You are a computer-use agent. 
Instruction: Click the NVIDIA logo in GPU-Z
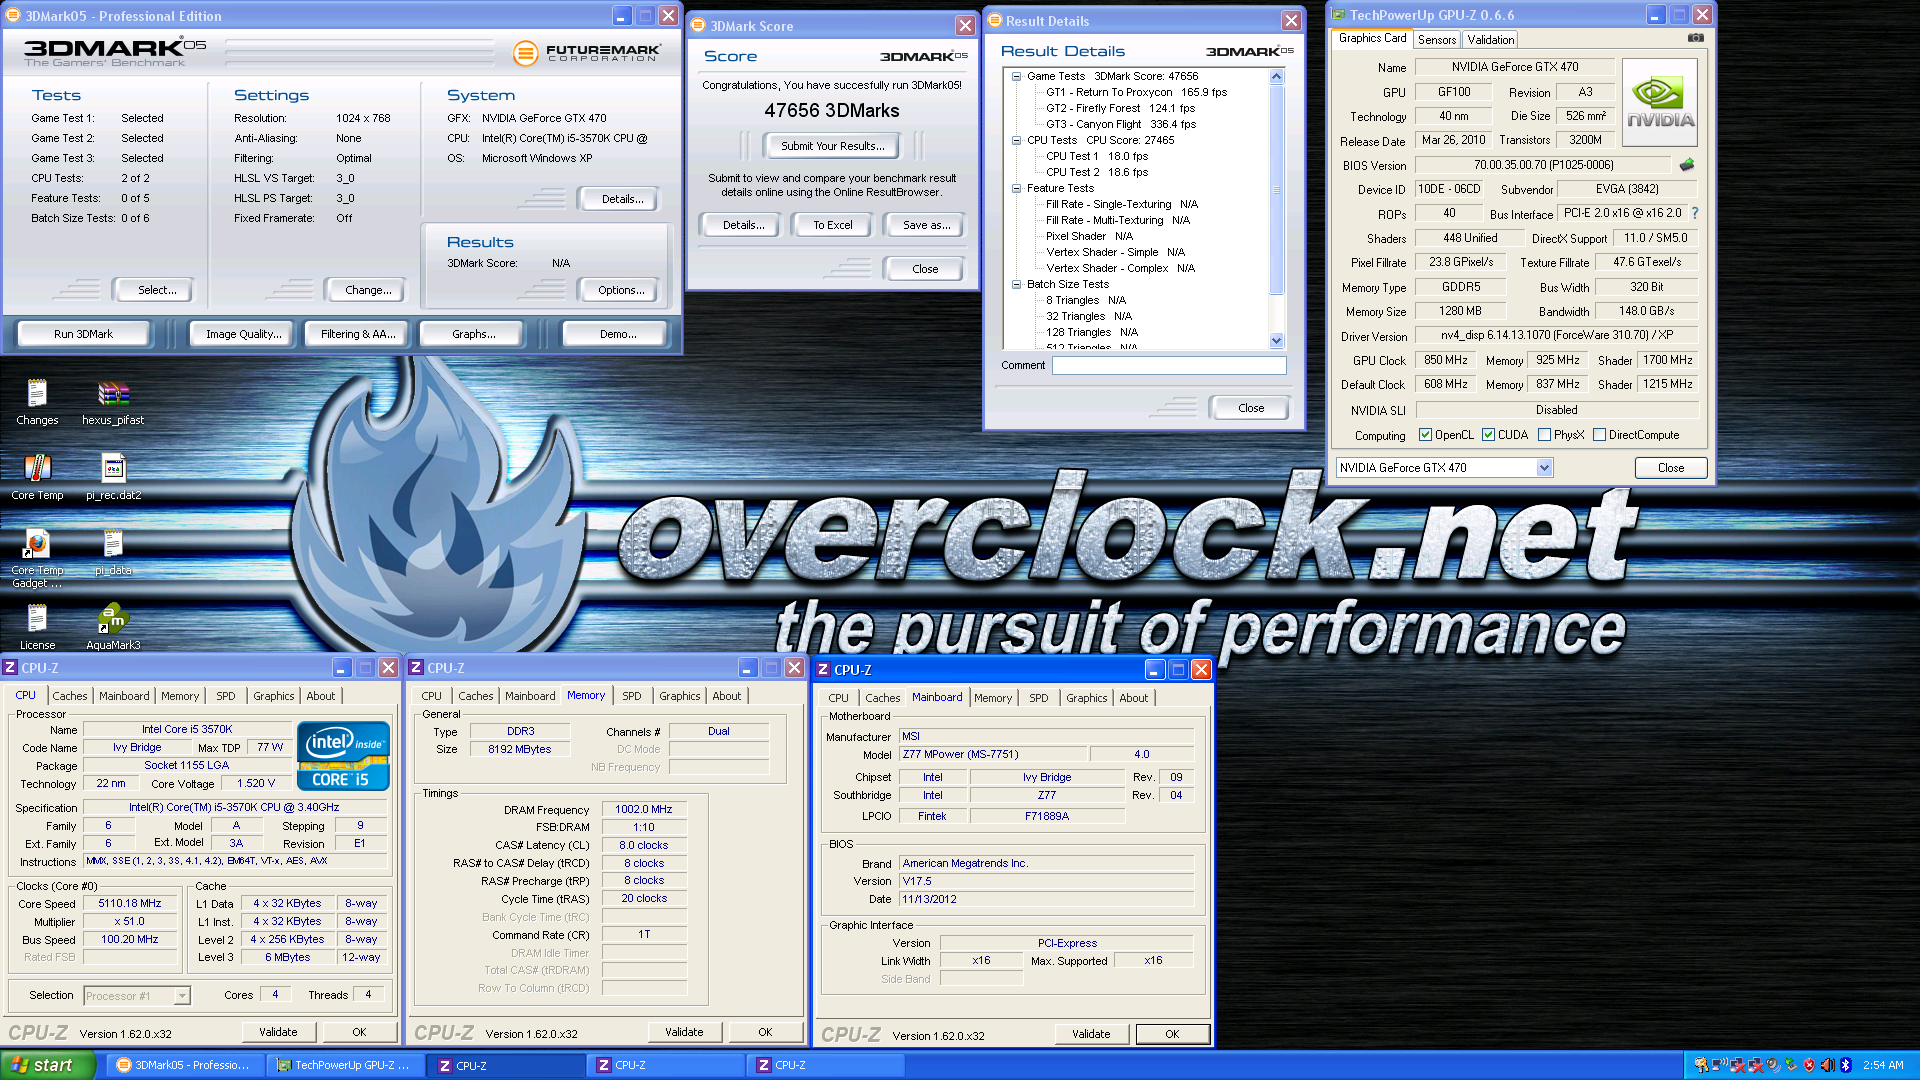pos(1660,103)
